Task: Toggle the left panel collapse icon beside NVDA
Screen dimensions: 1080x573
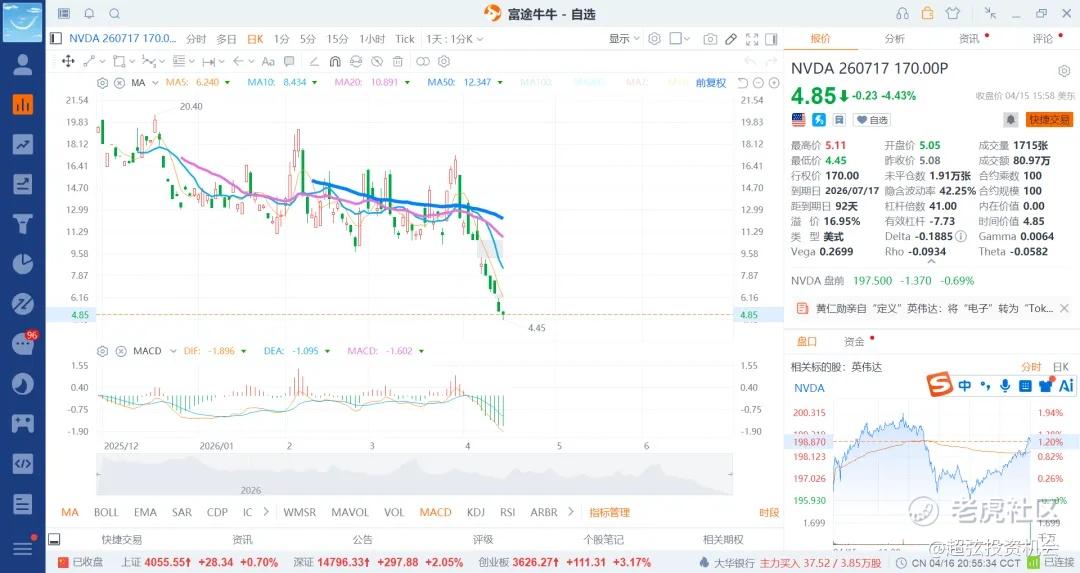Action: pyautogui.click(x=56, y=39)
